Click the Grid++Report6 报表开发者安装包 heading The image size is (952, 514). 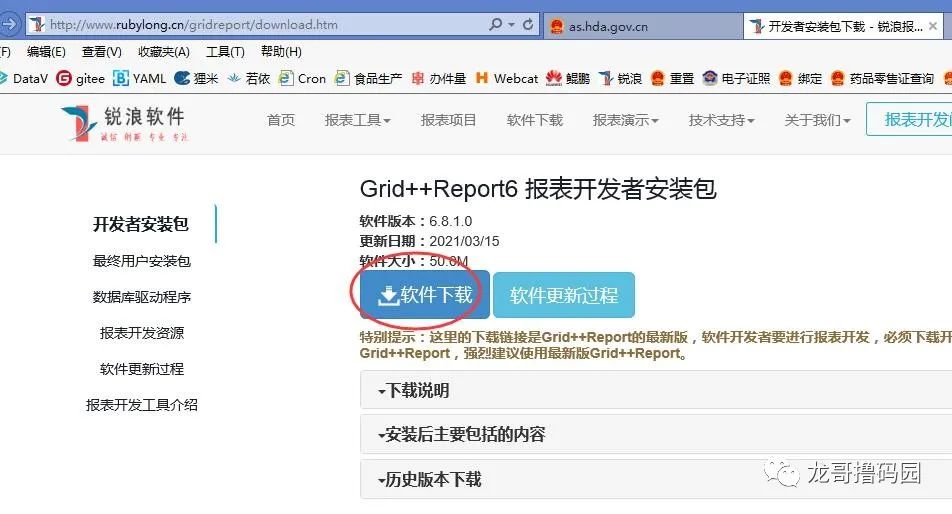(x=538, y=189)
